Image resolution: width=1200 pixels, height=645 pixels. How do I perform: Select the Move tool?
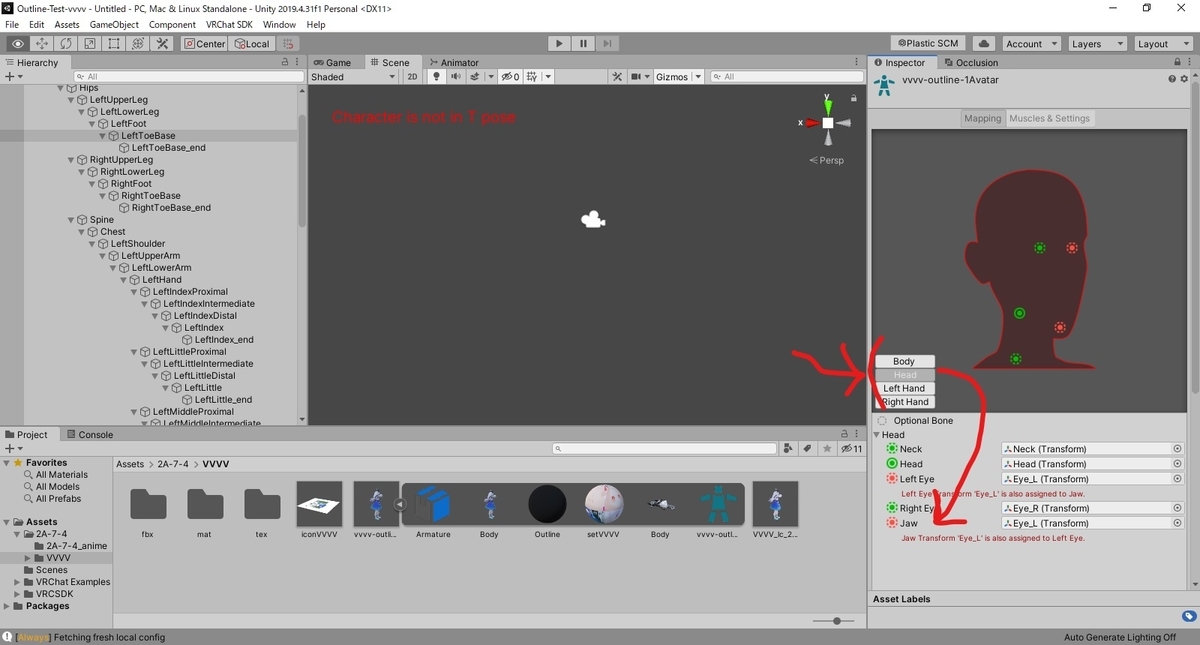[42, 44]
